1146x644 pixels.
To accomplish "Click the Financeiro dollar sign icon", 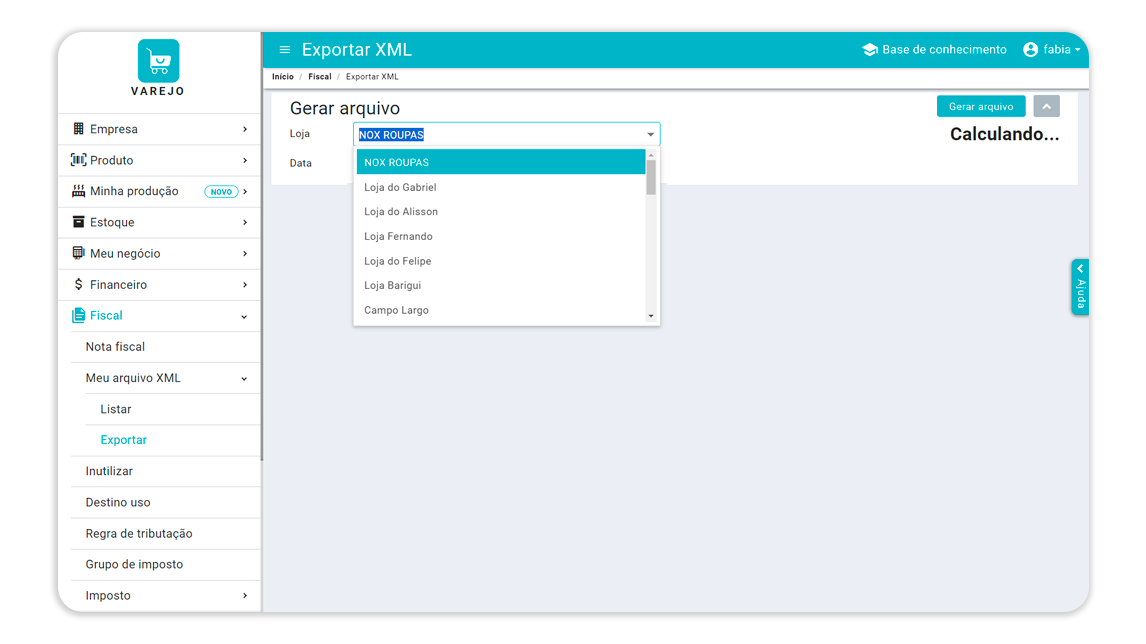I will point(78,284).
